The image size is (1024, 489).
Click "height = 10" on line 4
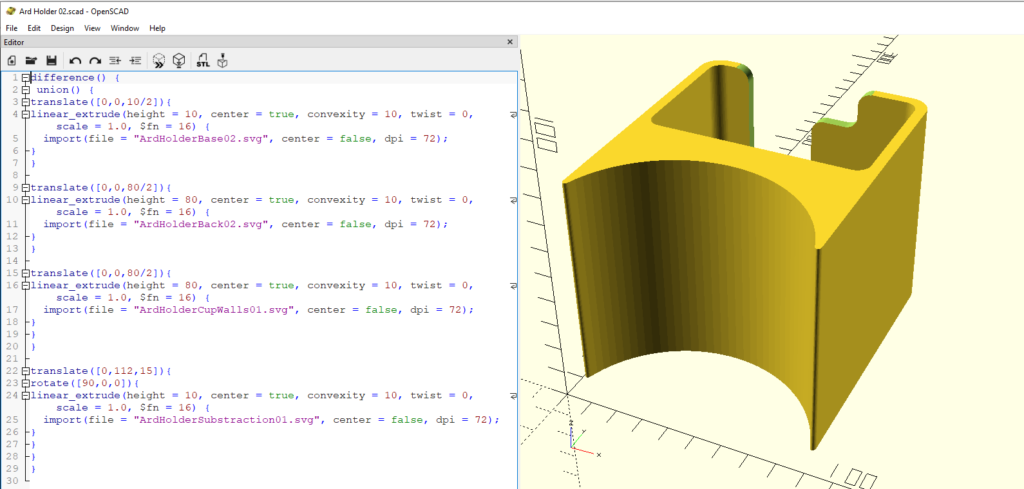pos(163,114)
